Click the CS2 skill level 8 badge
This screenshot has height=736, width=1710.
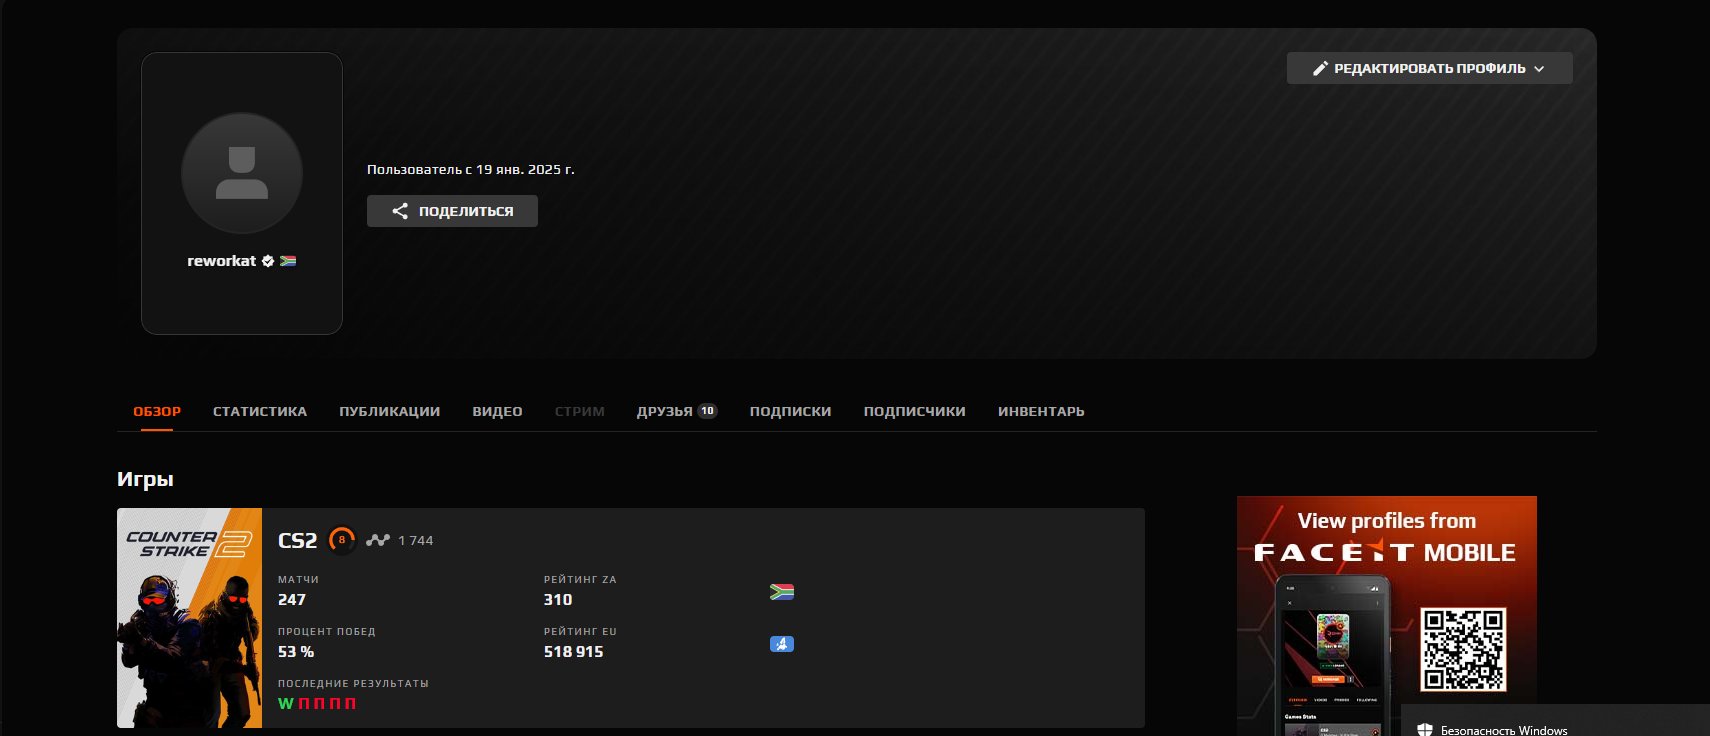(x=342, y=540)
